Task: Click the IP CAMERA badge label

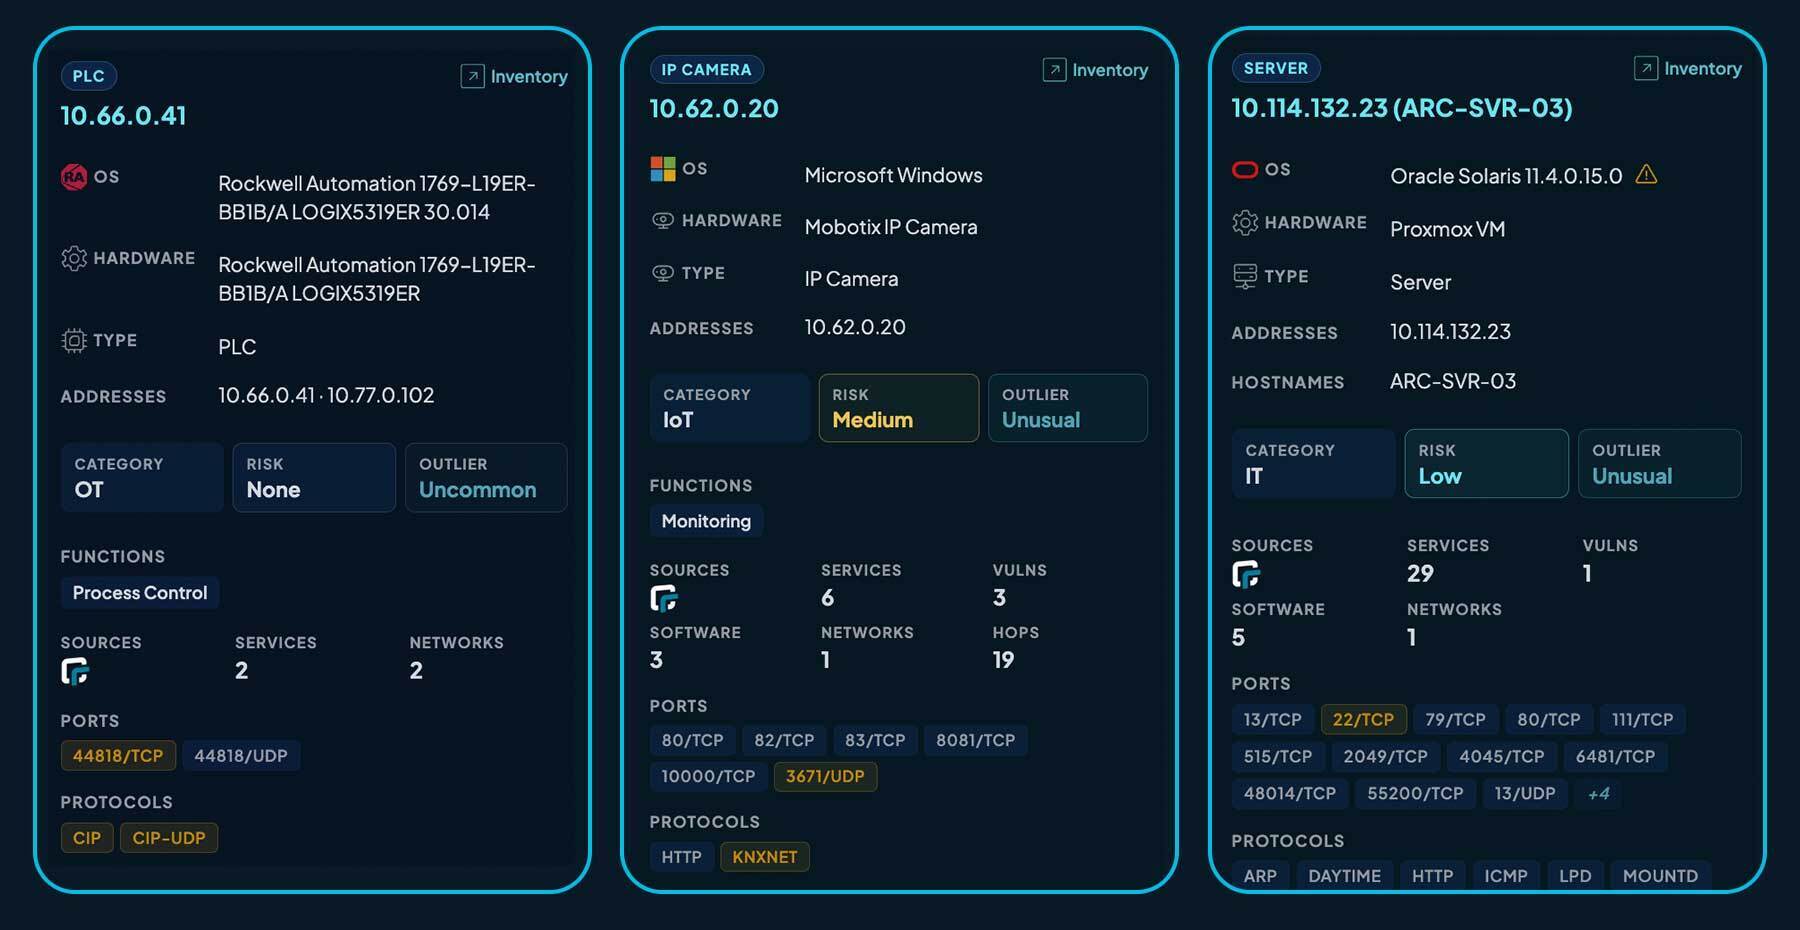Action: pos(706,70)
